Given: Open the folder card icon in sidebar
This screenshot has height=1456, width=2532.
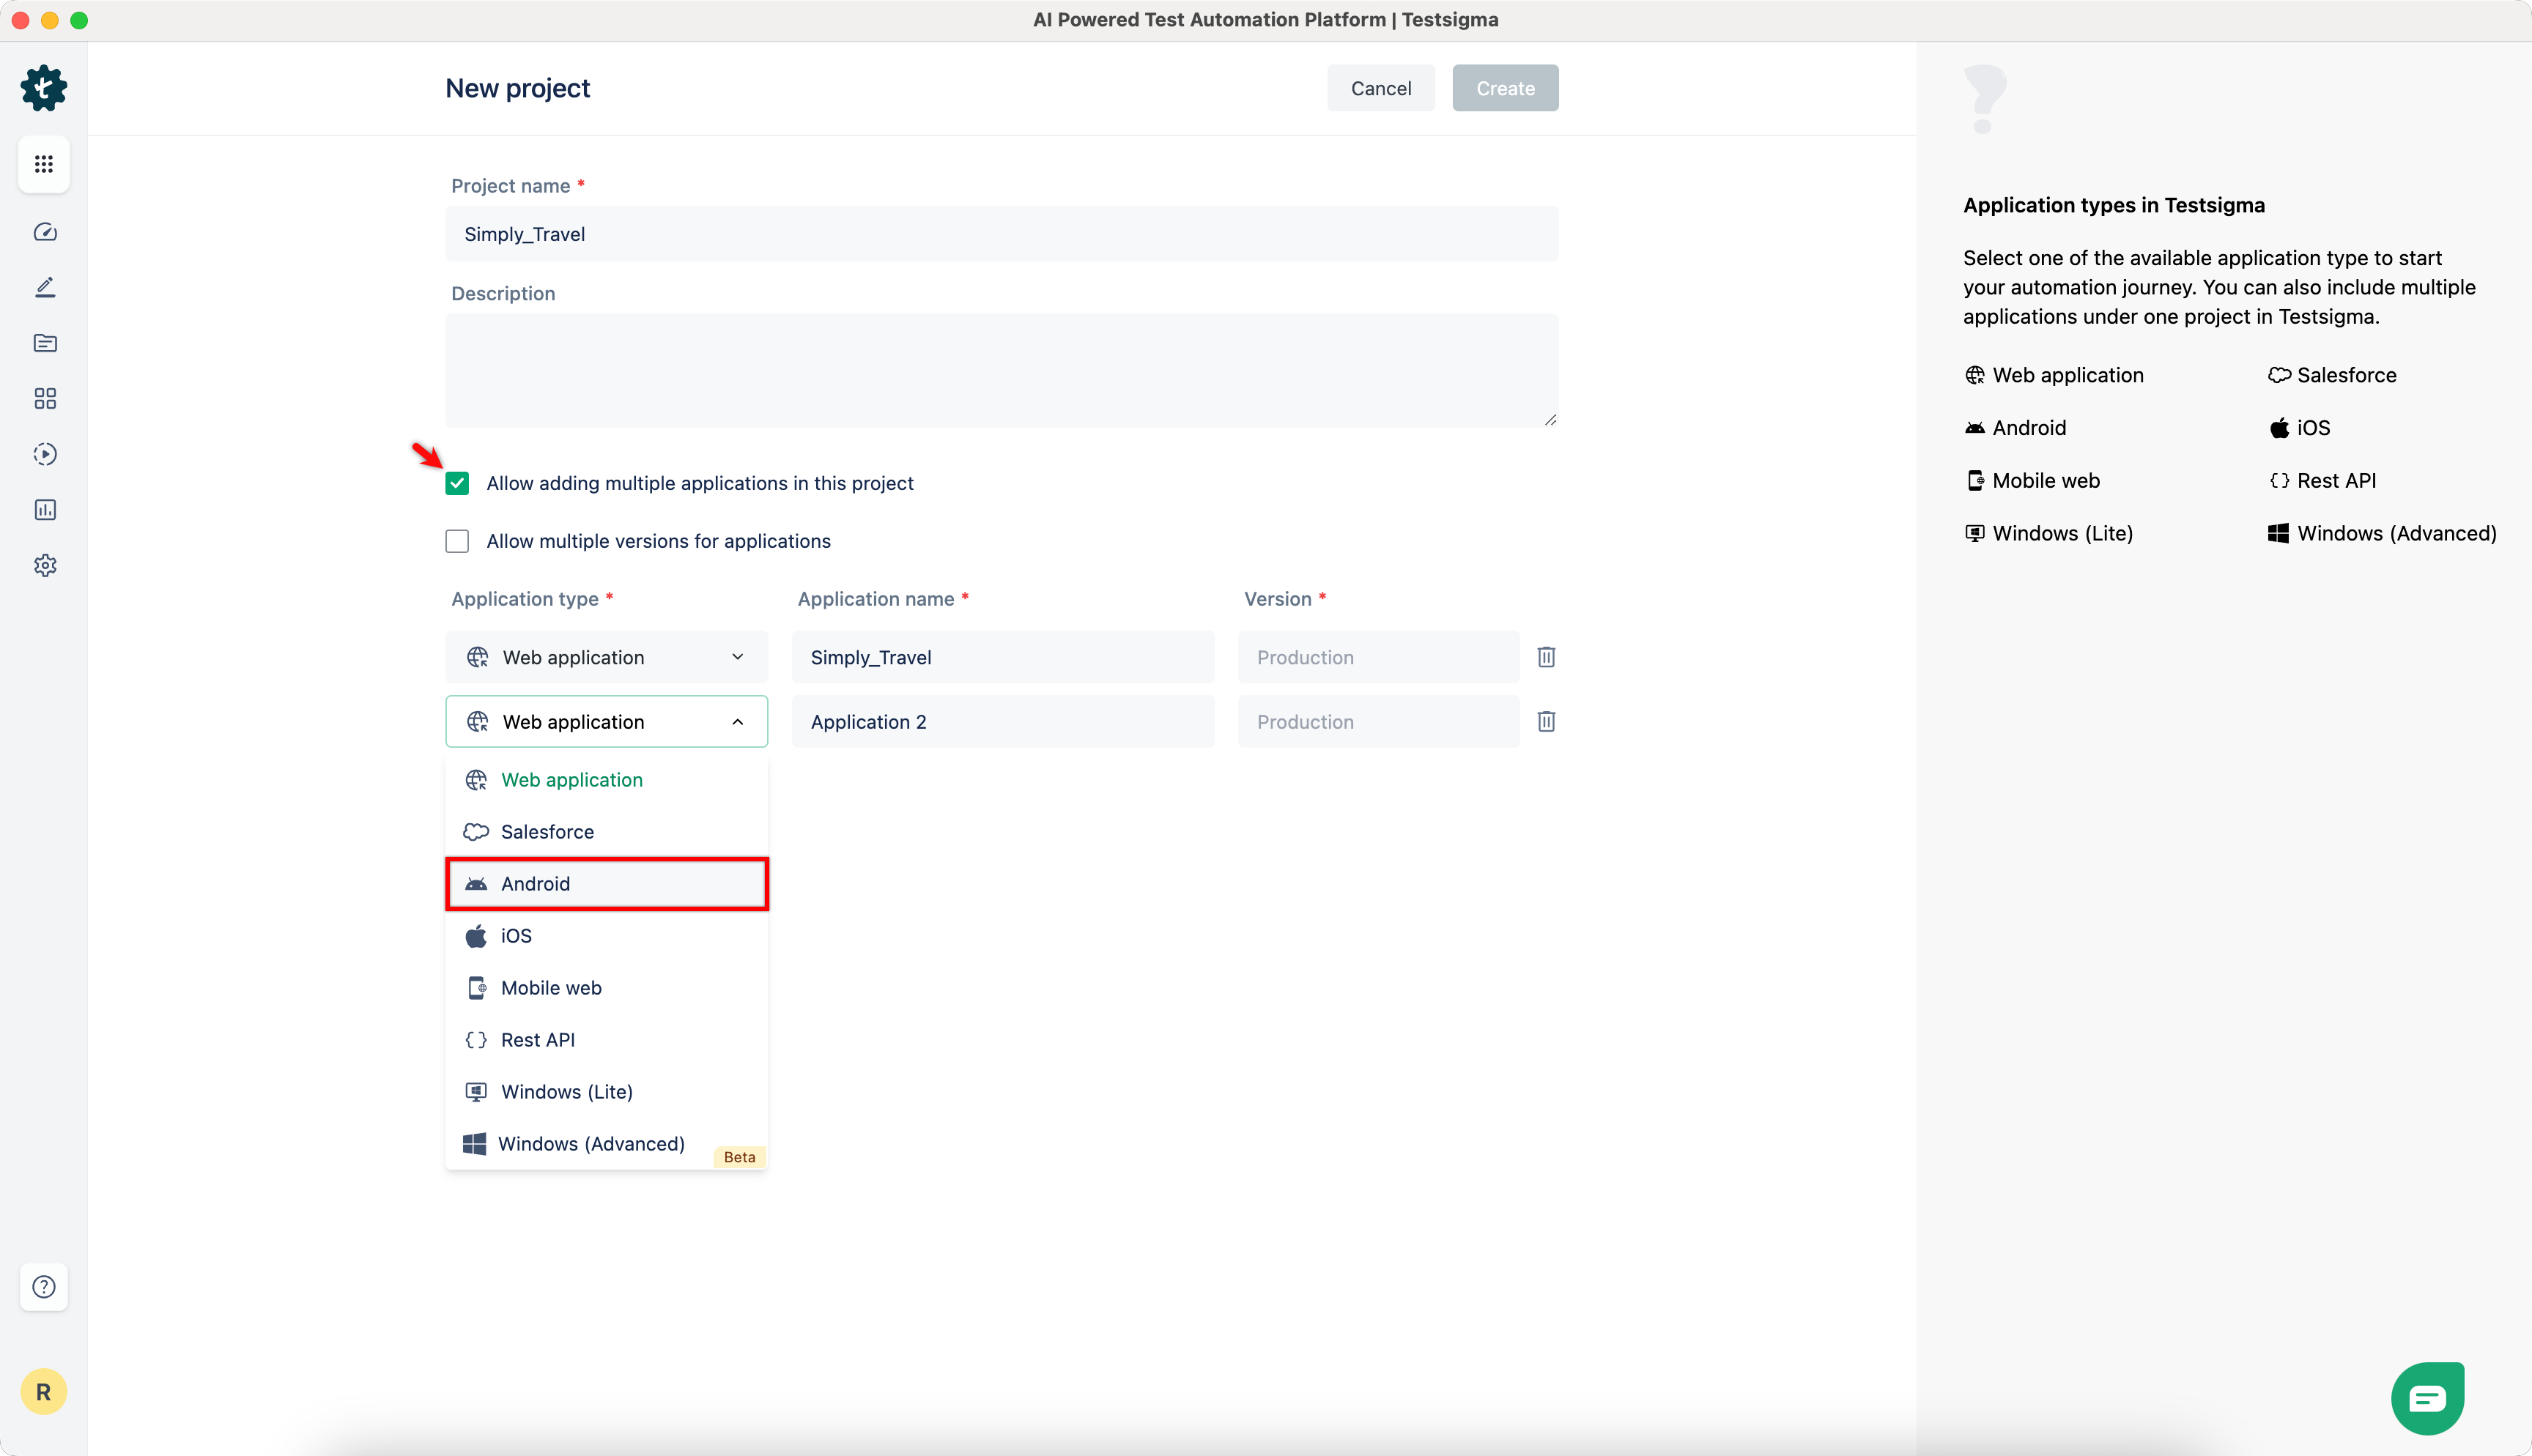Looking at the screenshot, I should click(45, 343).
